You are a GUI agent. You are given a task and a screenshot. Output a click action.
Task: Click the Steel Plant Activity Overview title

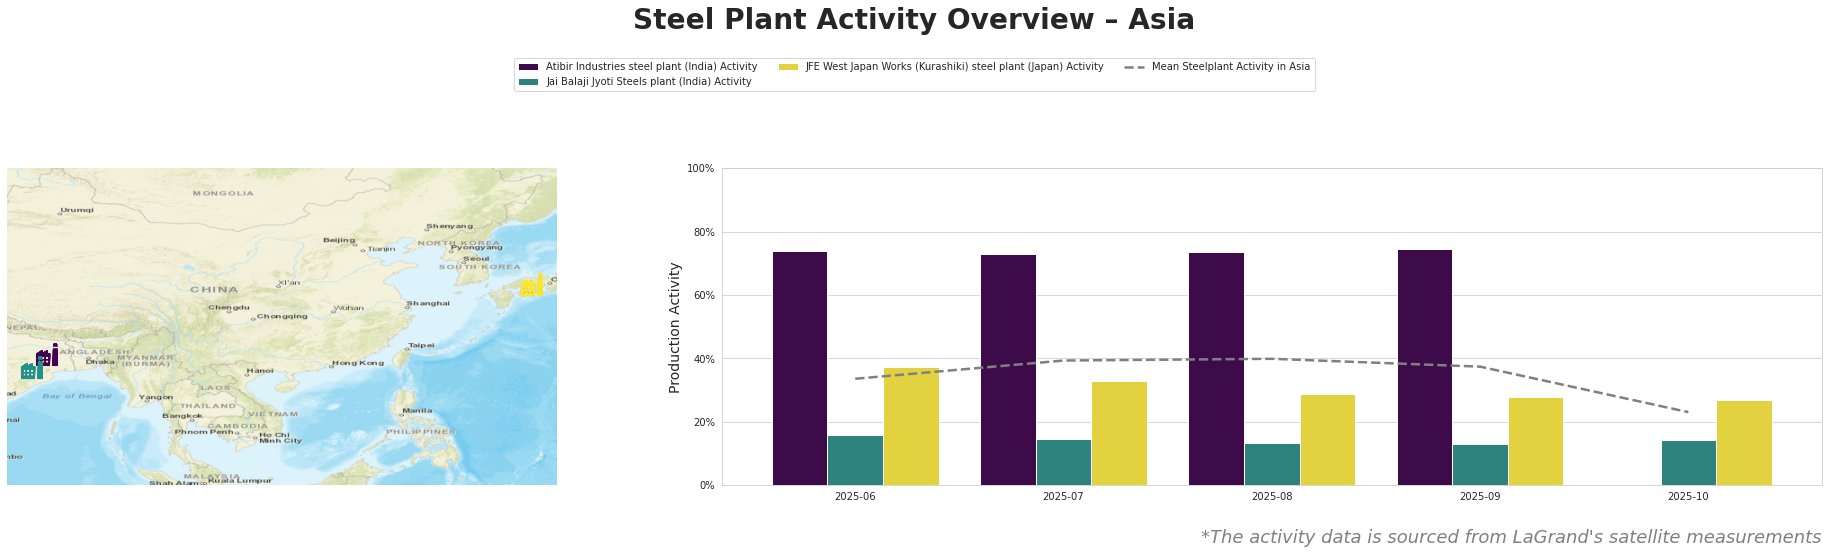[913, 20]
